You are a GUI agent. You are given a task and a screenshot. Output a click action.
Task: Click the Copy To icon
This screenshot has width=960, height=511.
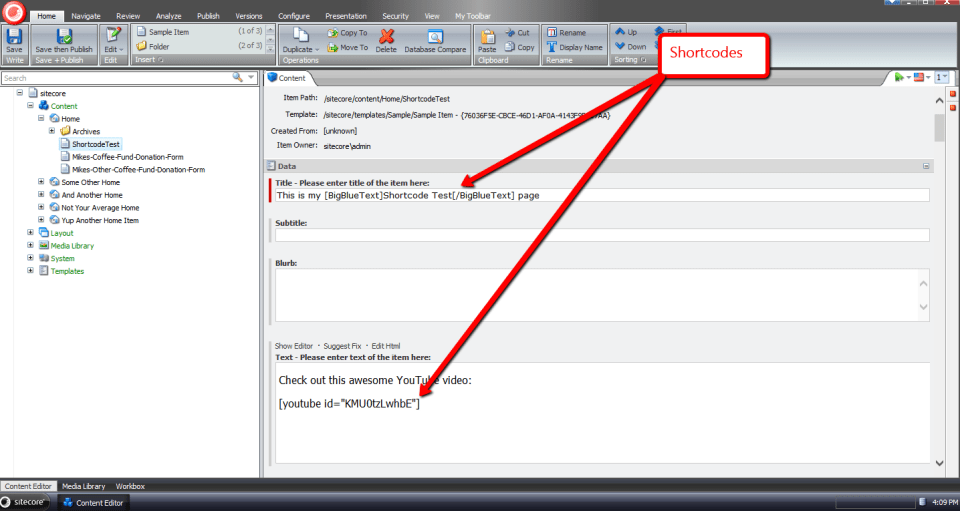coord(348,32)
